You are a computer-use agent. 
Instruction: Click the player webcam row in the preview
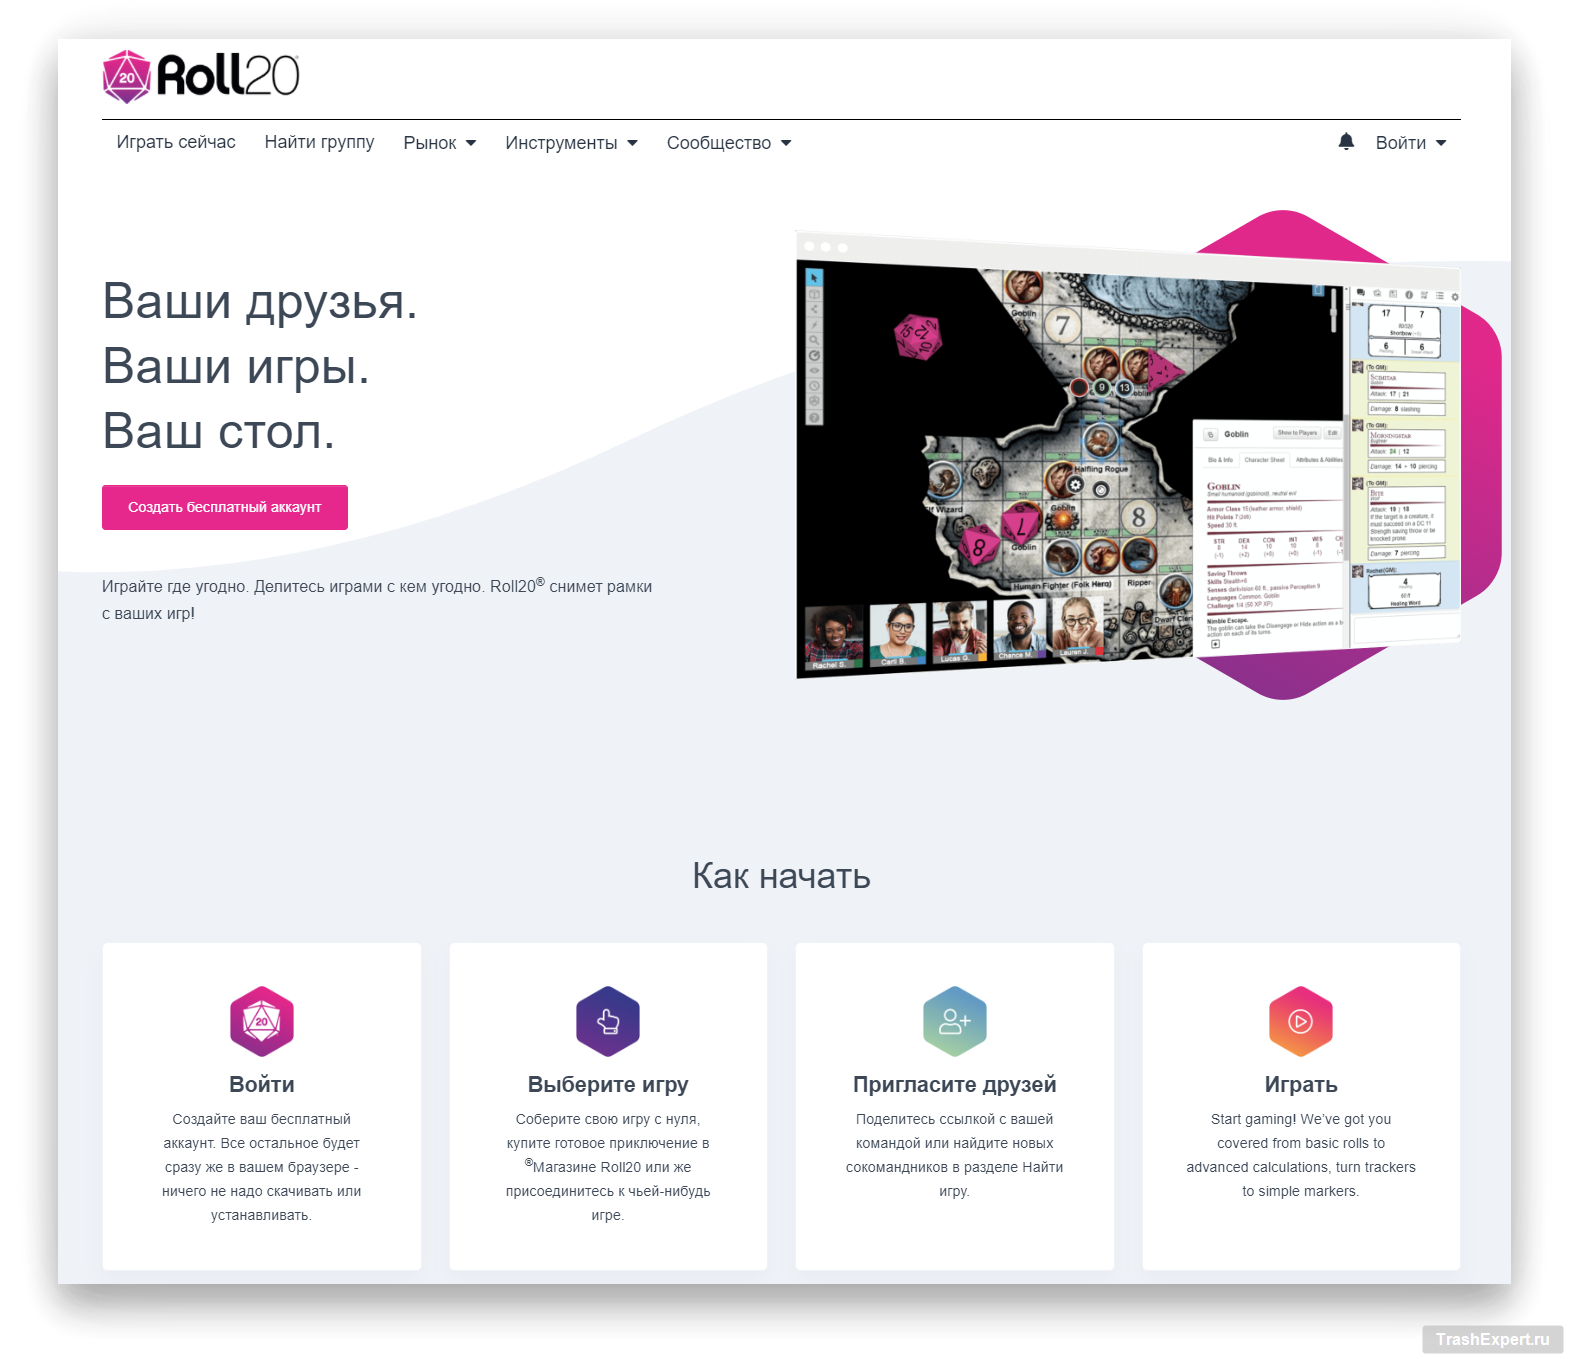(955, 632)
